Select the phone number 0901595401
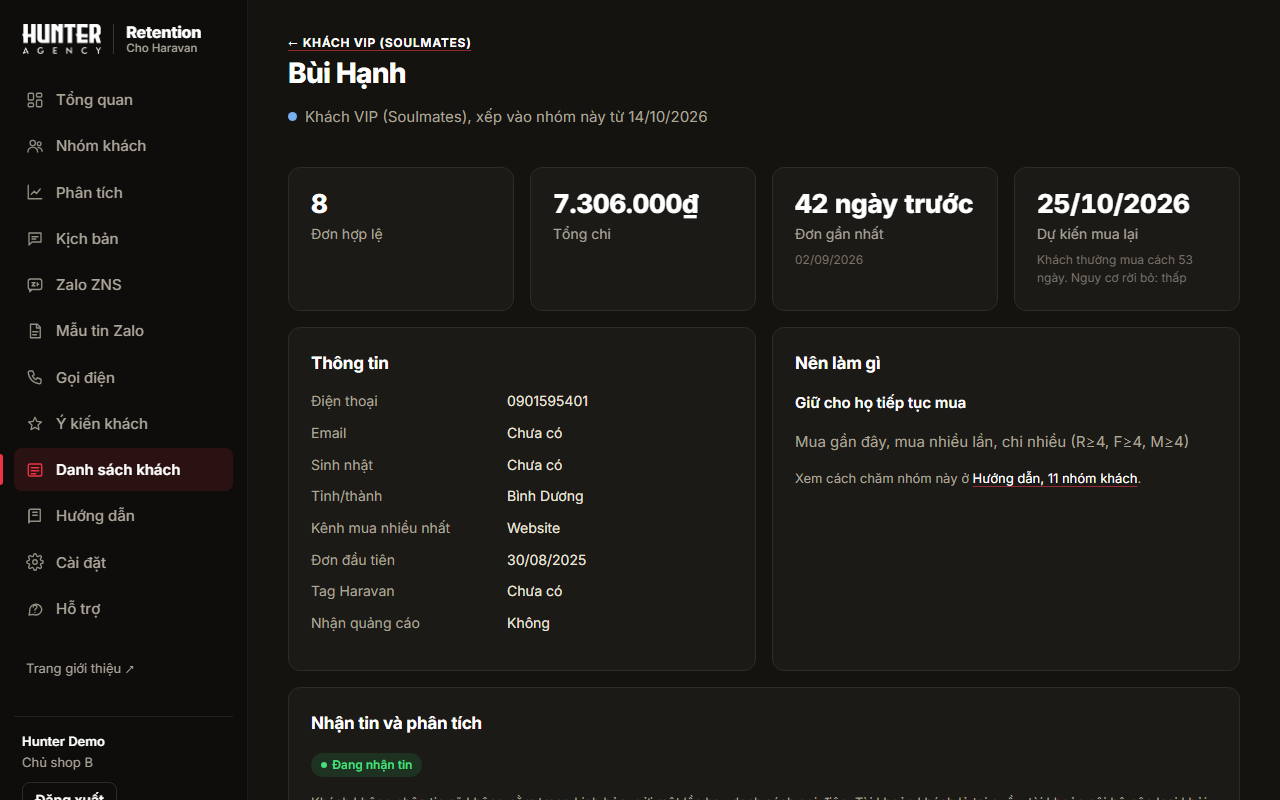The height and width of the screenshot is (800, 1280). (547, 401)
